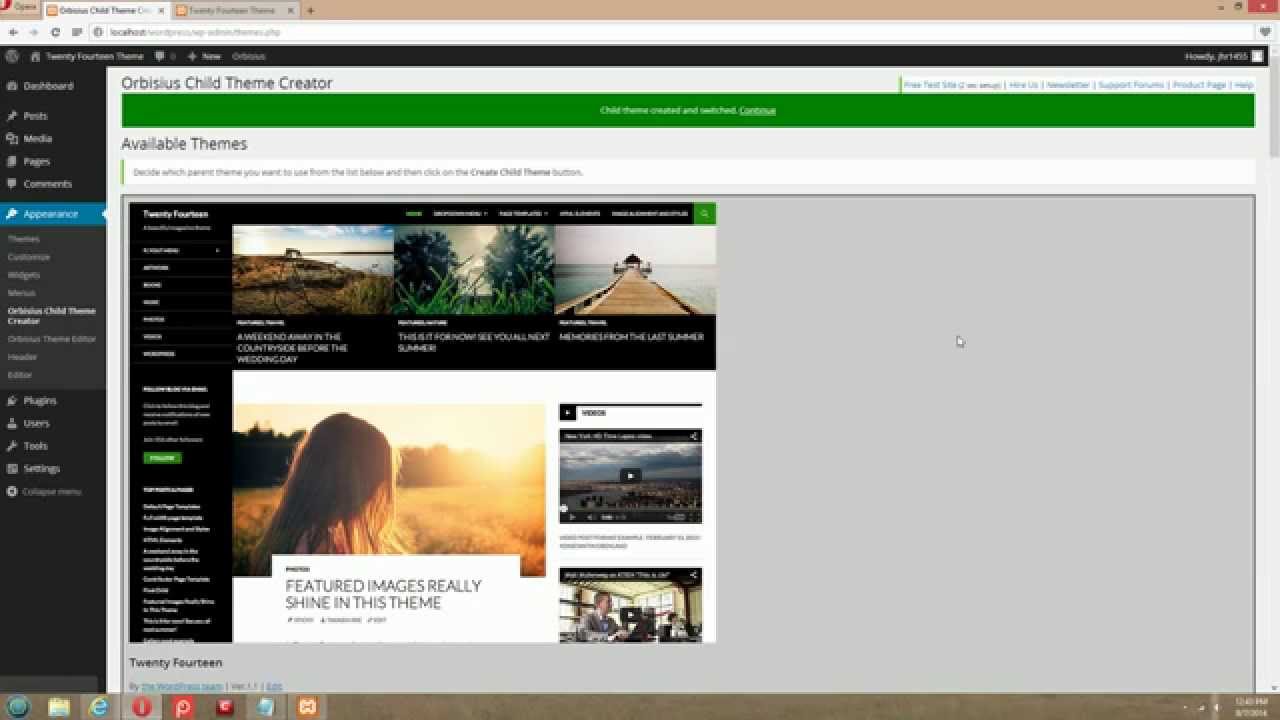Open the Tools menu

coord(35,446)
